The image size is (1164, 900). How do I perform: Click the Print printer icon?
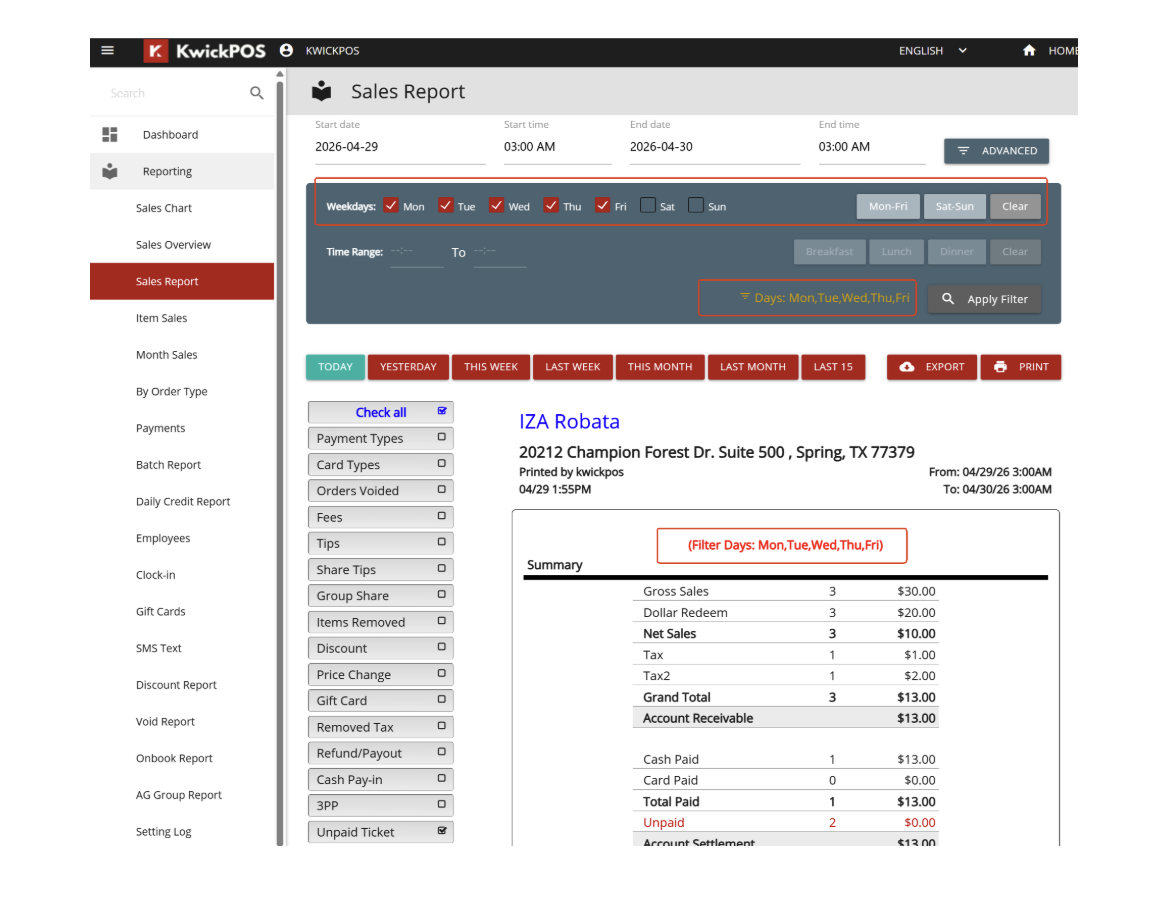pos(1001,367)
